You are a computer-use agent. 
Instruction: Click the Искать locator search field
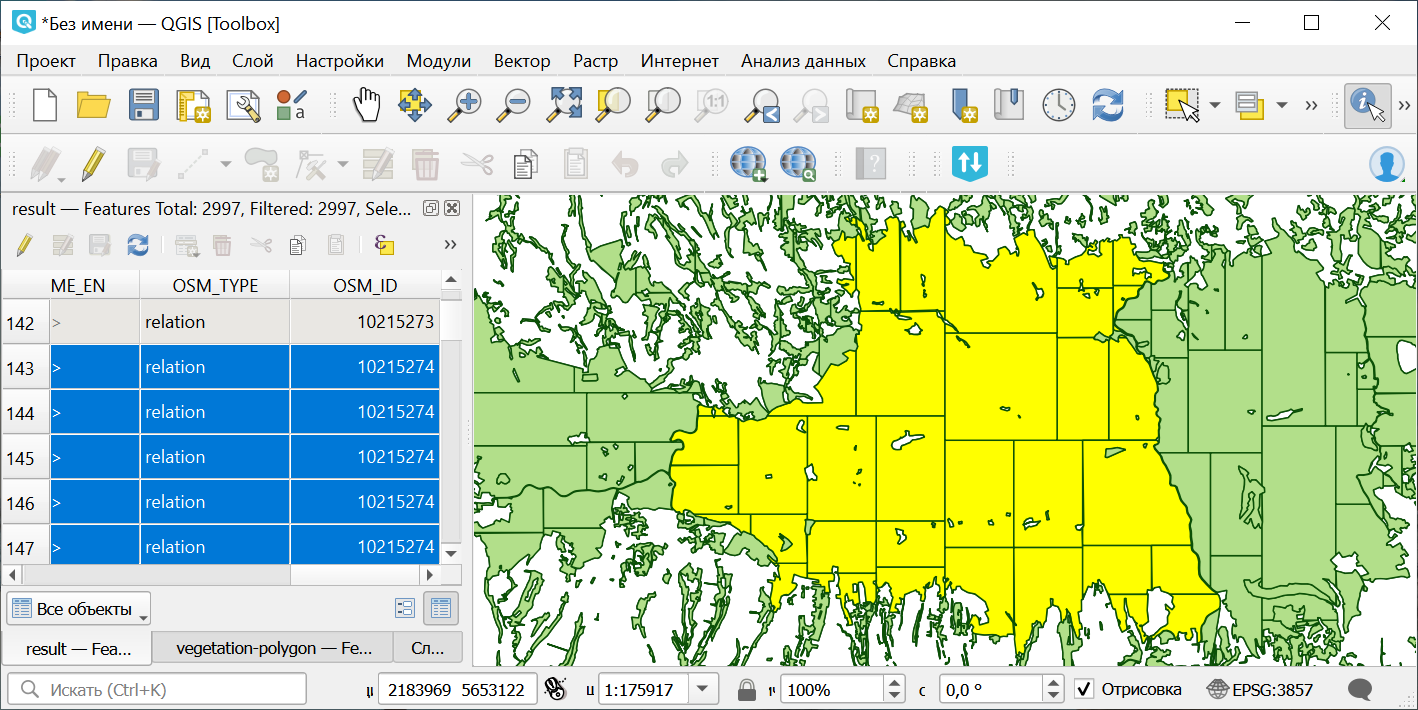[157, 689]
